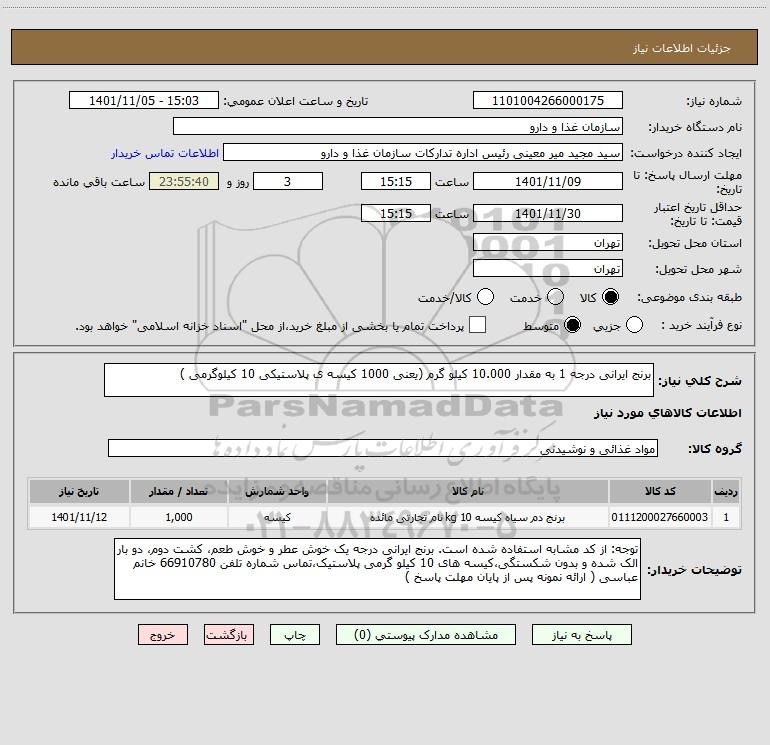
Task: Click the price validity date 1401/11/30
Action: coord(548,213)
